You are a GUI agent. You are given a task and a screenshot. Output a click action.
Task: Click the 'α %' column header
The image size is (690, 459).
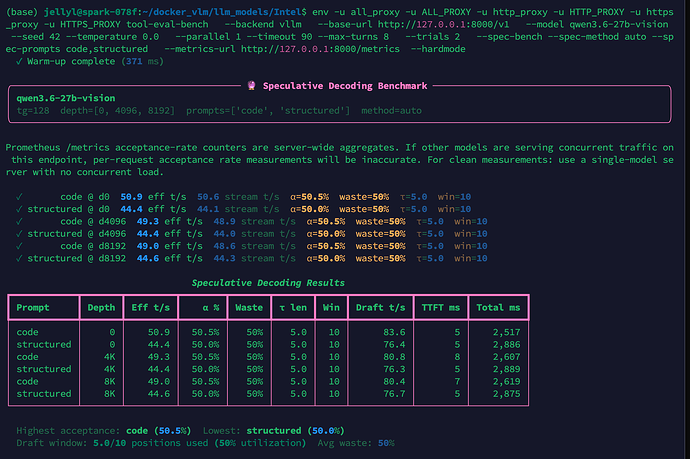point(211,308)
